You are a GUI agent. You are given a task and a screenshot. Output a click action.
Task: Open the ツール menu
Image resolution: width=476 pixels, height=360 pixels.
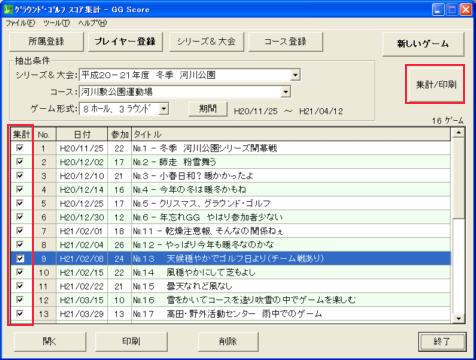point(56,23)
